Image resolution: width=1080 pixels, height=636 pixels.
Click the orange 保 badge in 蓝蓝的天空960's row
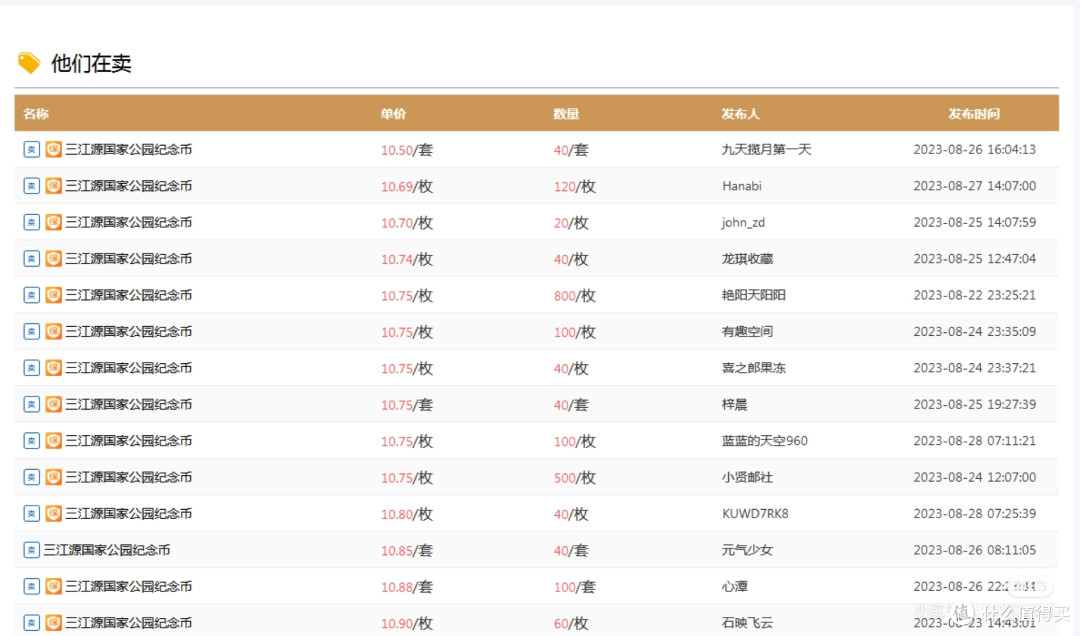[x=54, y=441]
